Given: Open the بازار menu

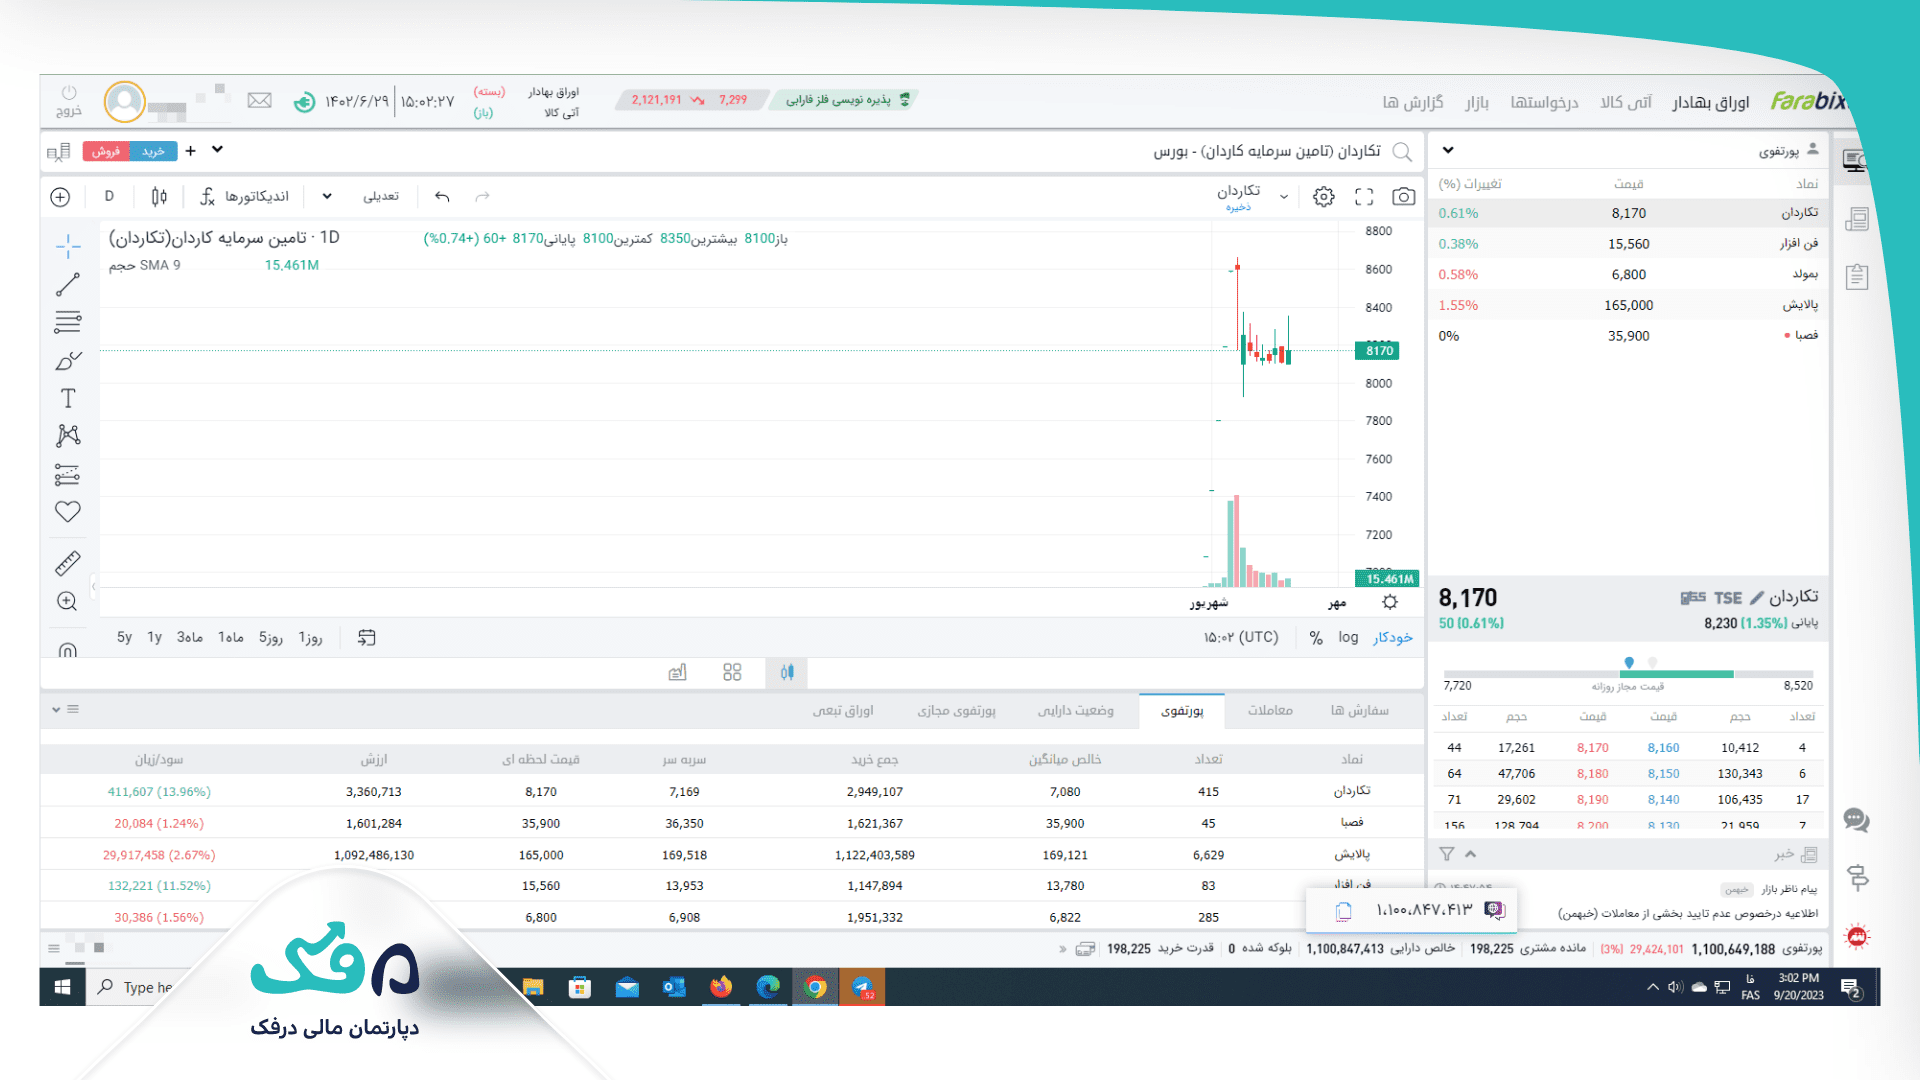Looking at the screenshot, I should pyautogui.click(x=1477, y=102).
